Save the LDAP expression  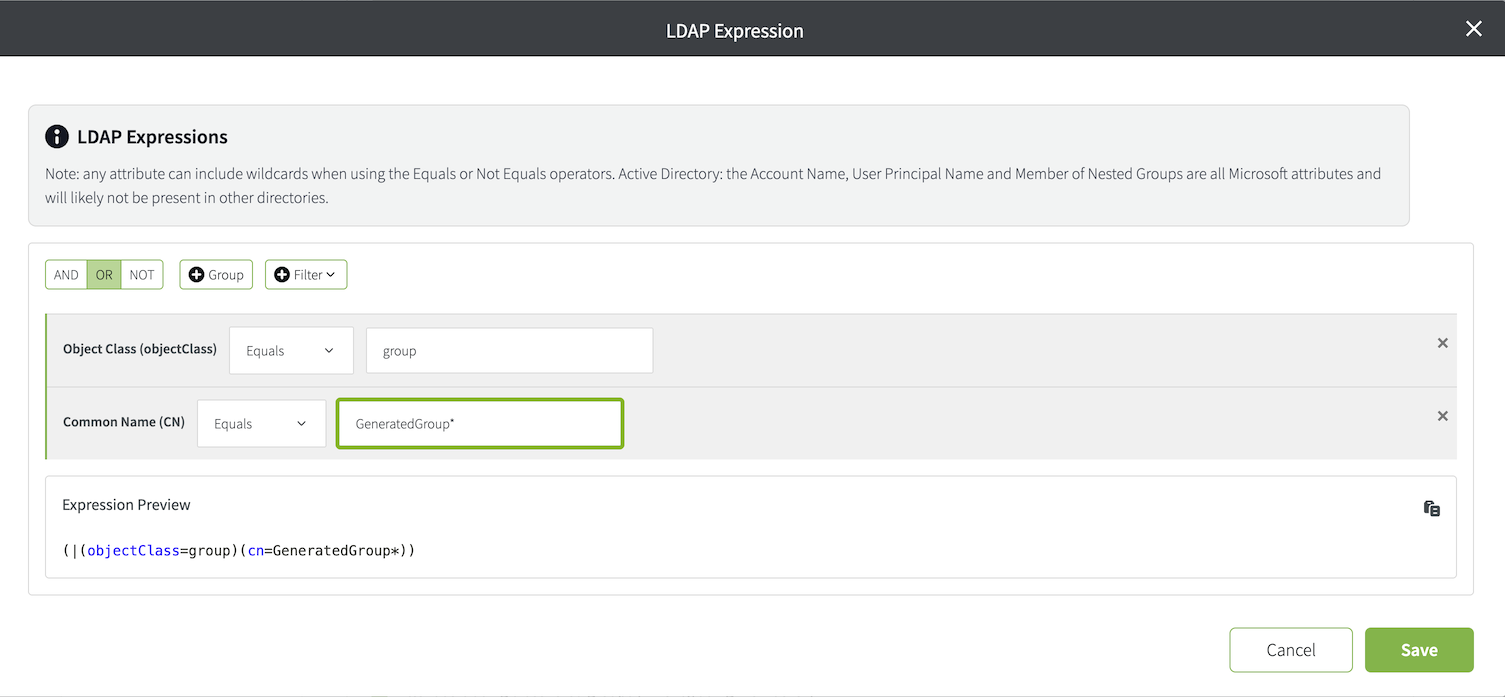point(1418,650)
